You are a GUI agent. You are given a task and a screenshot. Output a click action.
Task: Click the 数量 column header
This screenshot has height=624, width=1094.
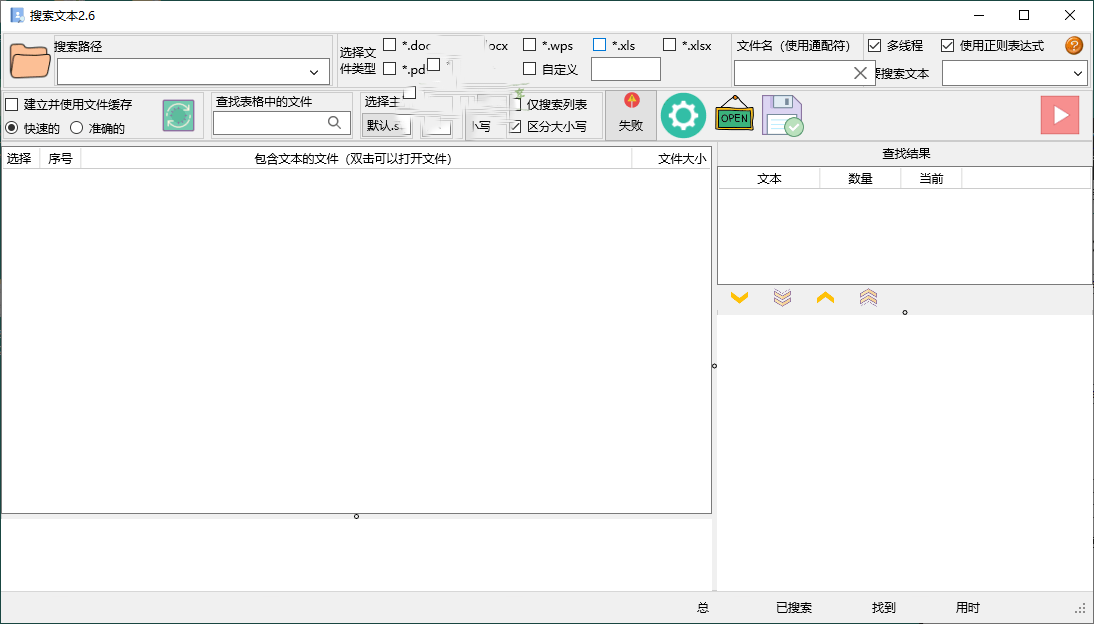point(860,179)
